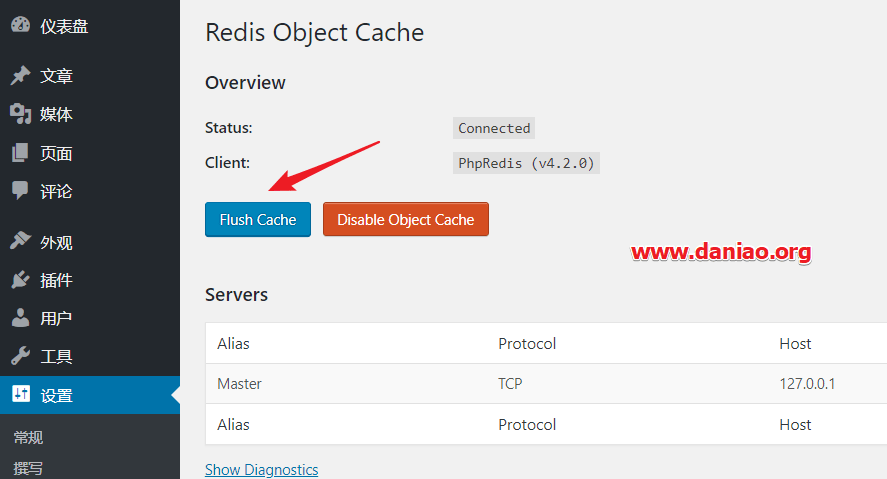Click the Appearance paintbrush icon
Image resolution: width=887 pixels, height=479 pixels.
tap(20, 241)
